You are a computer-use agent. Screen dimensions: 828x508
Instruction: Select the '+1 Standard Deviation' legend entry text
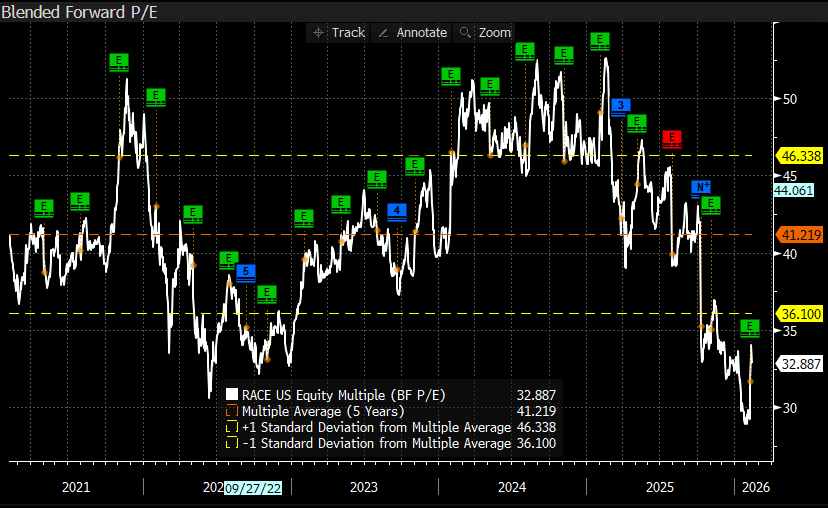[x=375, y=427]
